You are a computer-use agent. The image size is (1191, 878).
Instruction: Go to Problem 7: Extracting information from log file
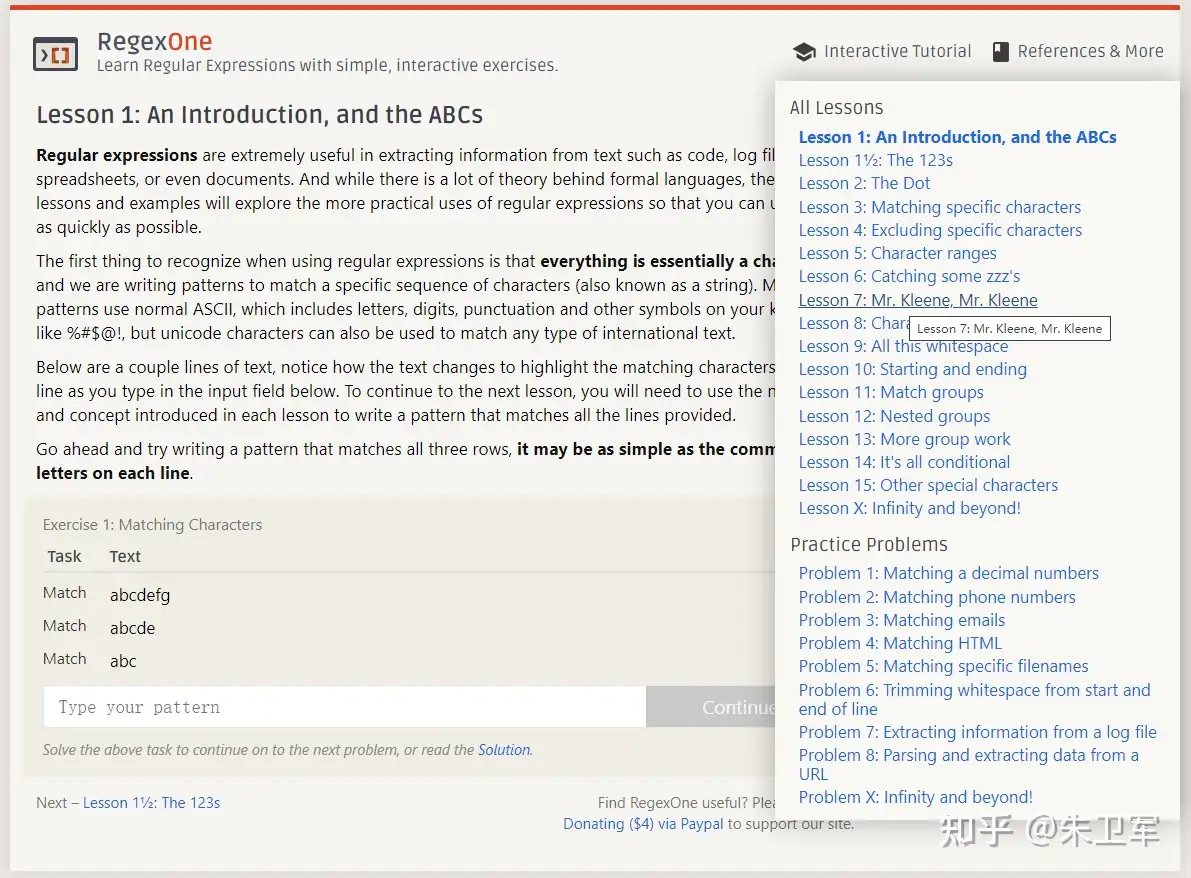point(978,732)
